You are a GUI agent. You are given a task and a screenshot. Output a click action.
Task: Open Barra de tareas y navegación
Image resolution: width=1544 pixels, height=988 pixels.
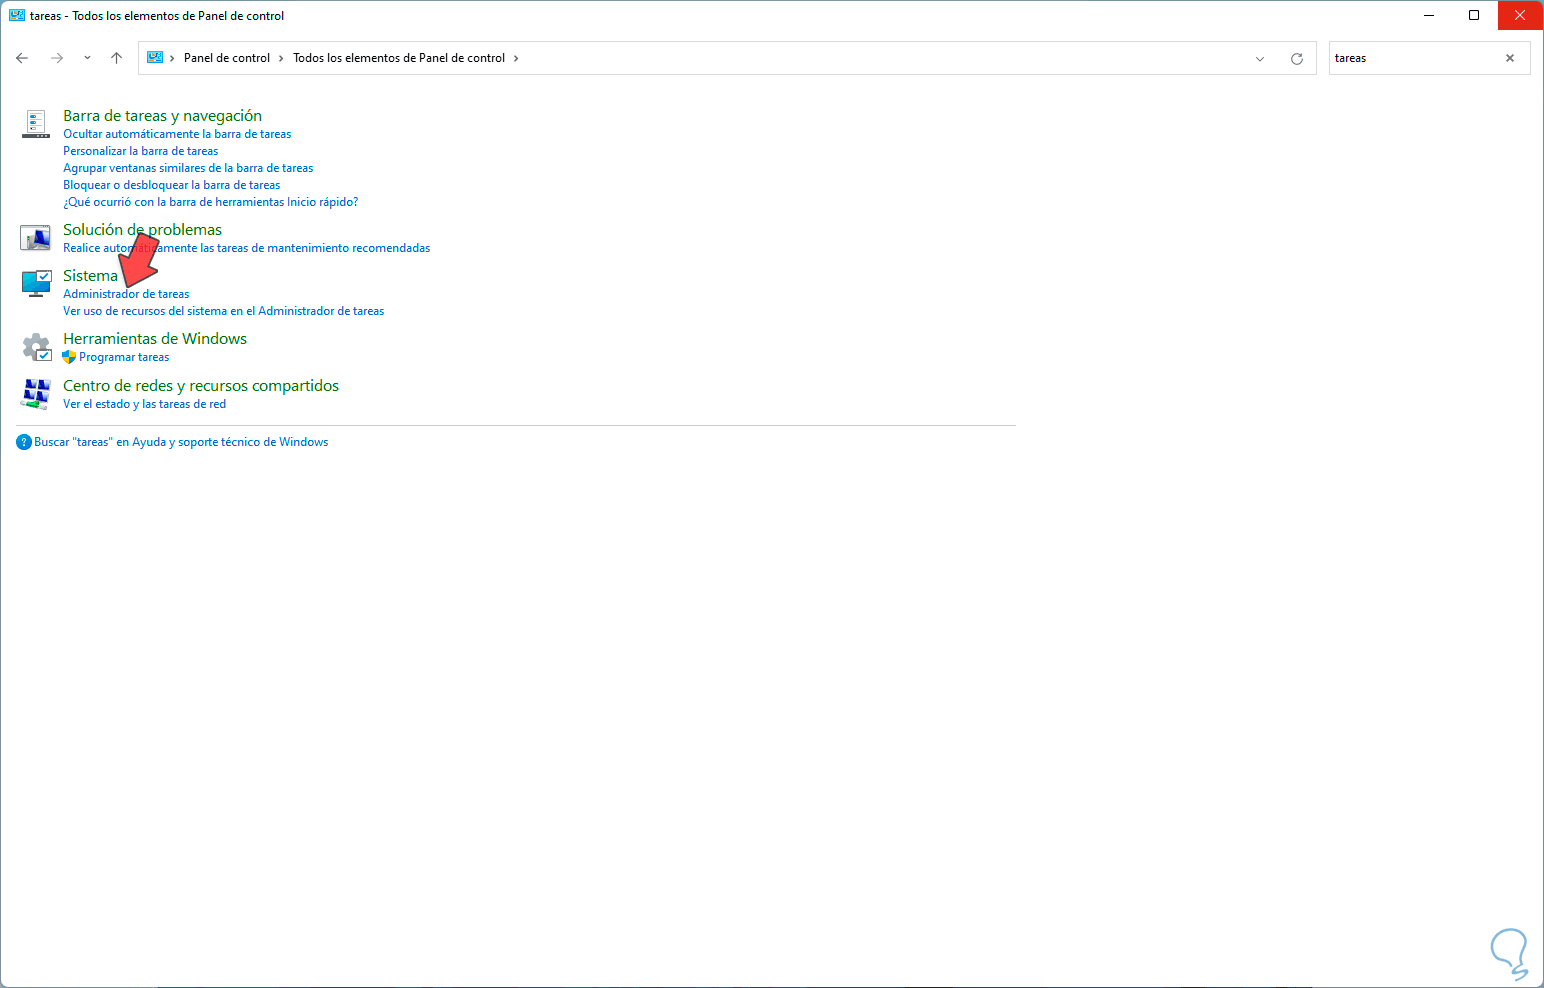click(x=162, y=116)
